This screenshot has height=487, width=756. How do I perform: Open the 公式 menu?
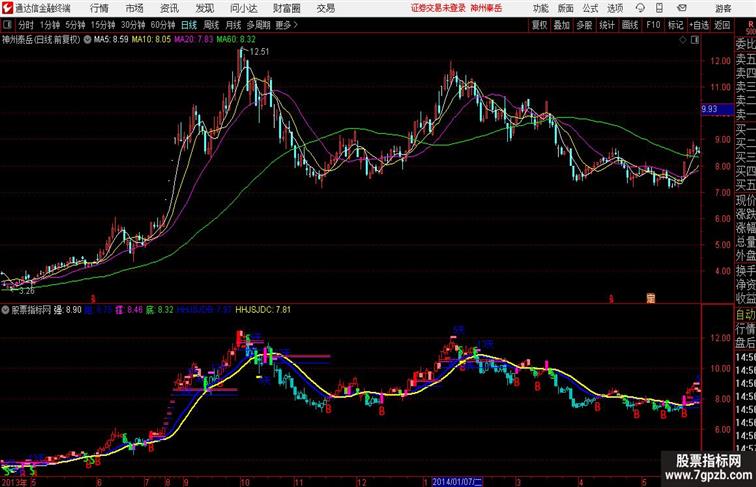click(590, 8)
